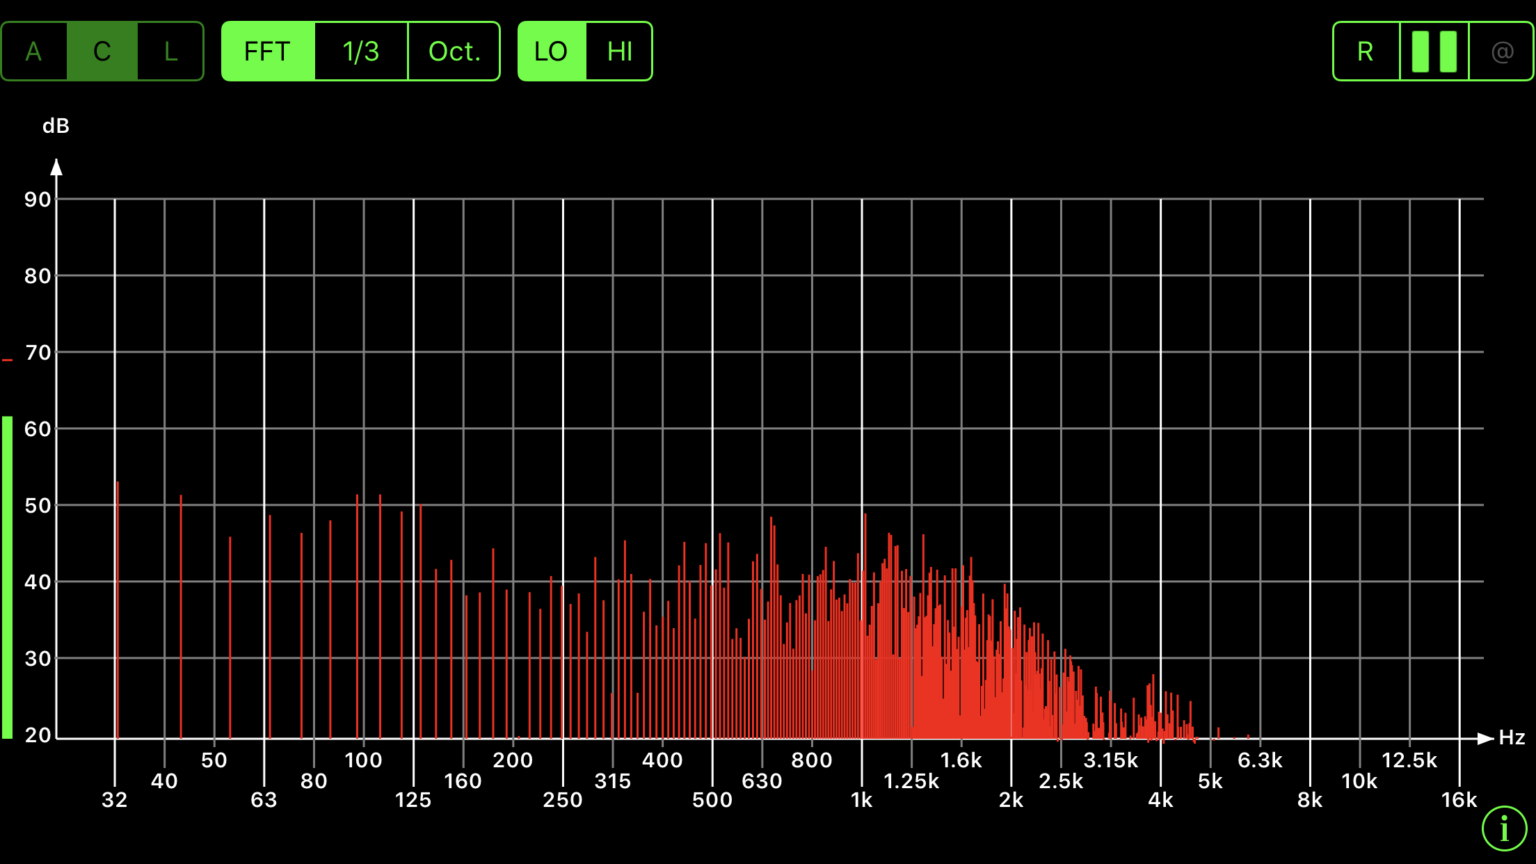This screenshot has height=864, width=1536.
Task: Select L linear weighting
Action: [x=169, y=50]
